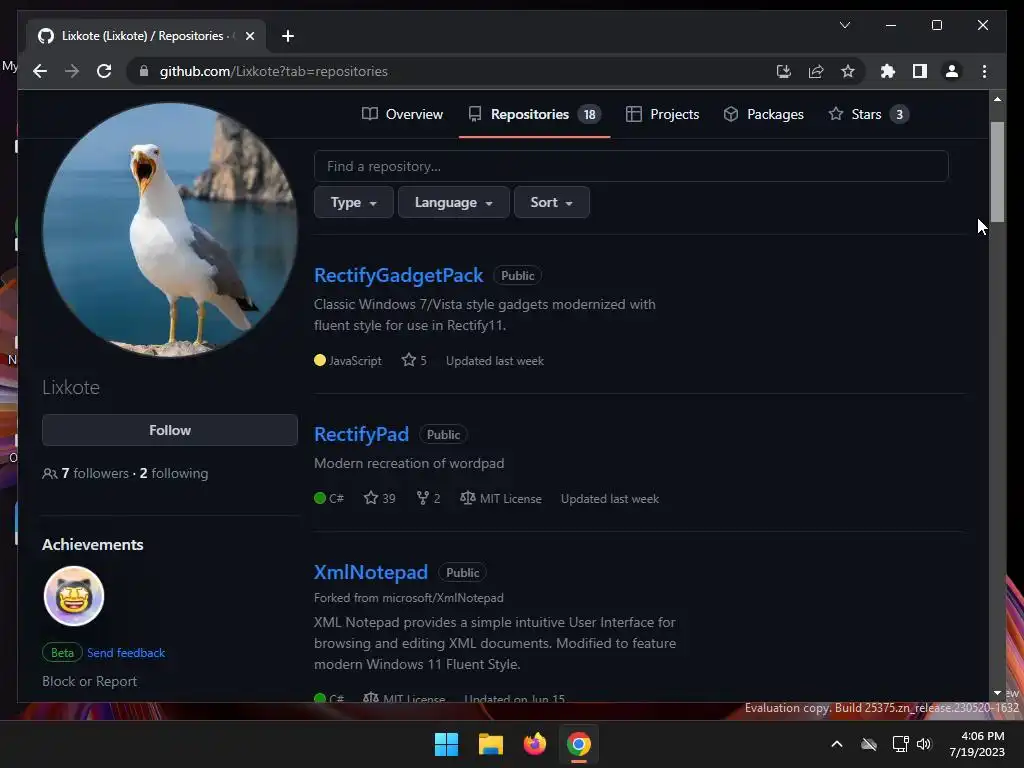1024x768 pixels.
Task: Click the page scrollbar down arrow
Action: (x=997, y=693)
